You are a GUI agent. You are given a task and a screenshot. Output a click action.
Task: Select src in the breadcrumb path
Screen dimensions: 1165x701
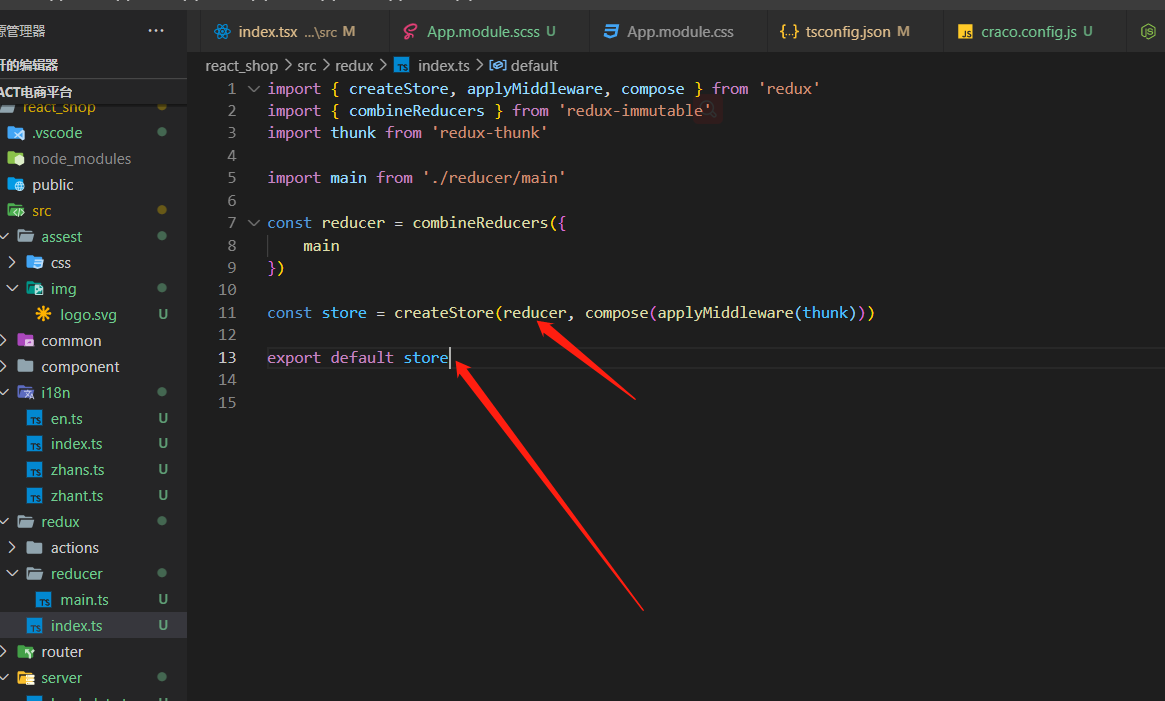tap(307, 65)
